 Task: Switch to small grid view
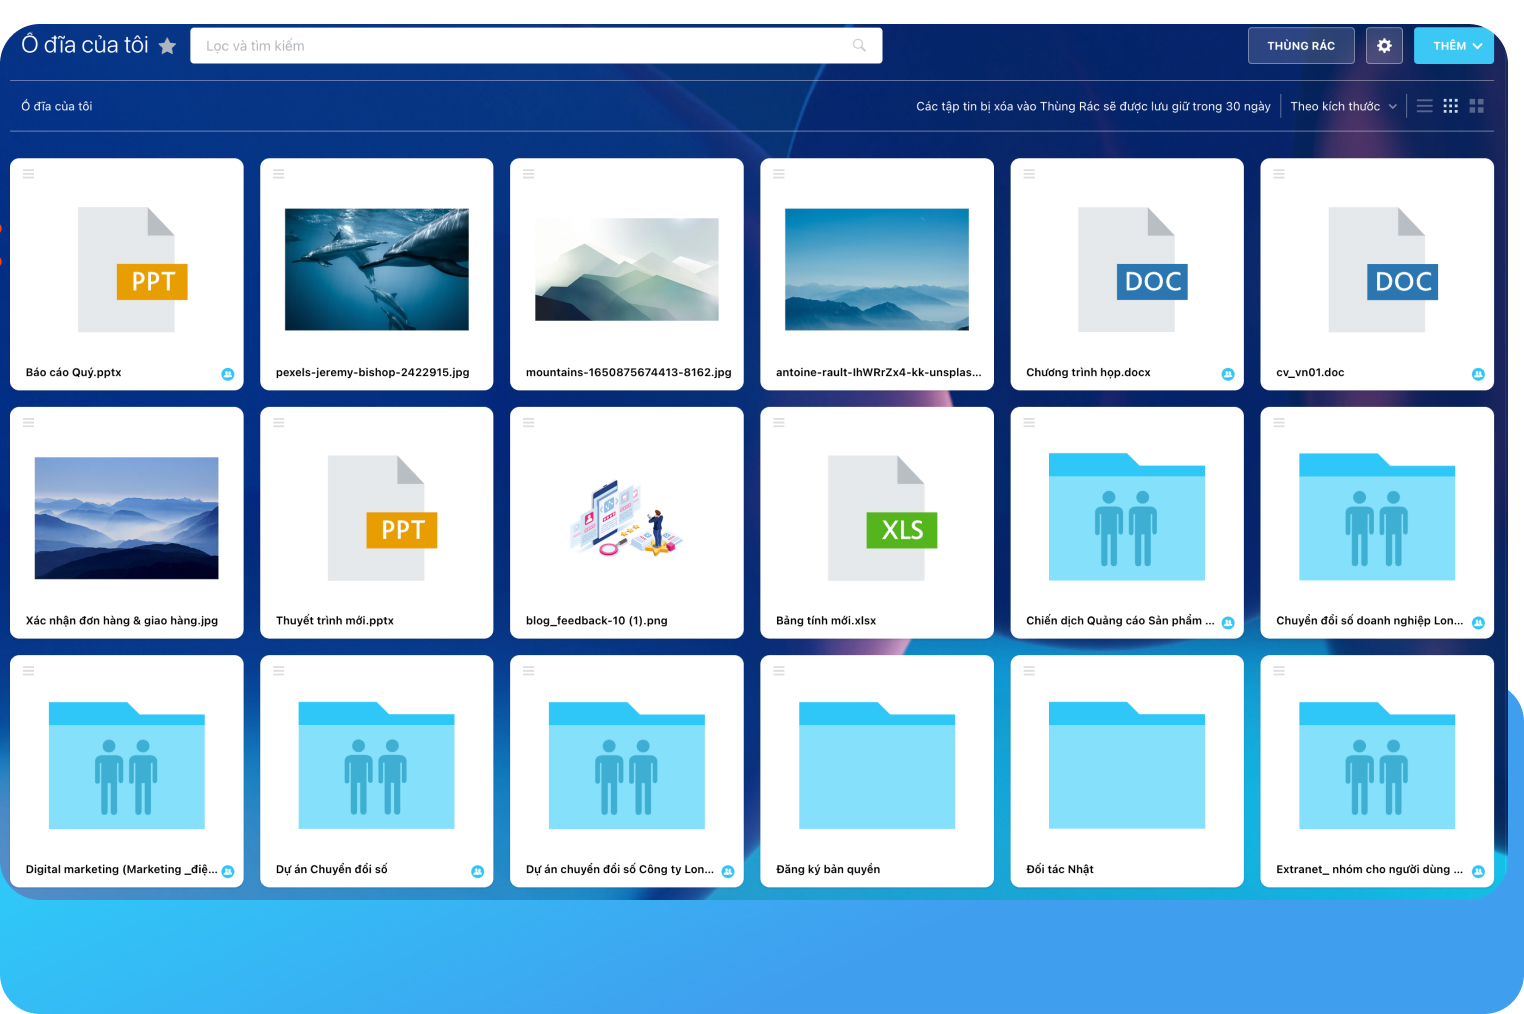[x=1451, y=106]
